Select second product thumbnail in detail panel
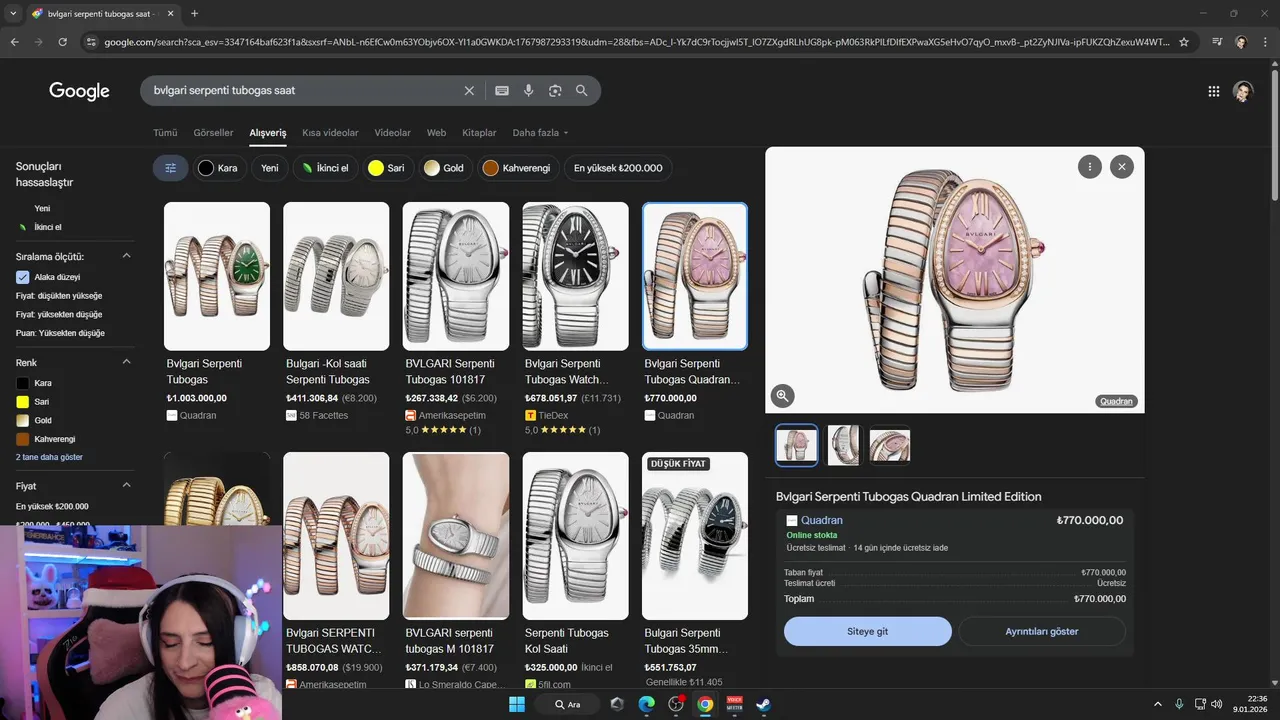The width and height of the screenshot is (1280, 720). click(x=843, y=445)
